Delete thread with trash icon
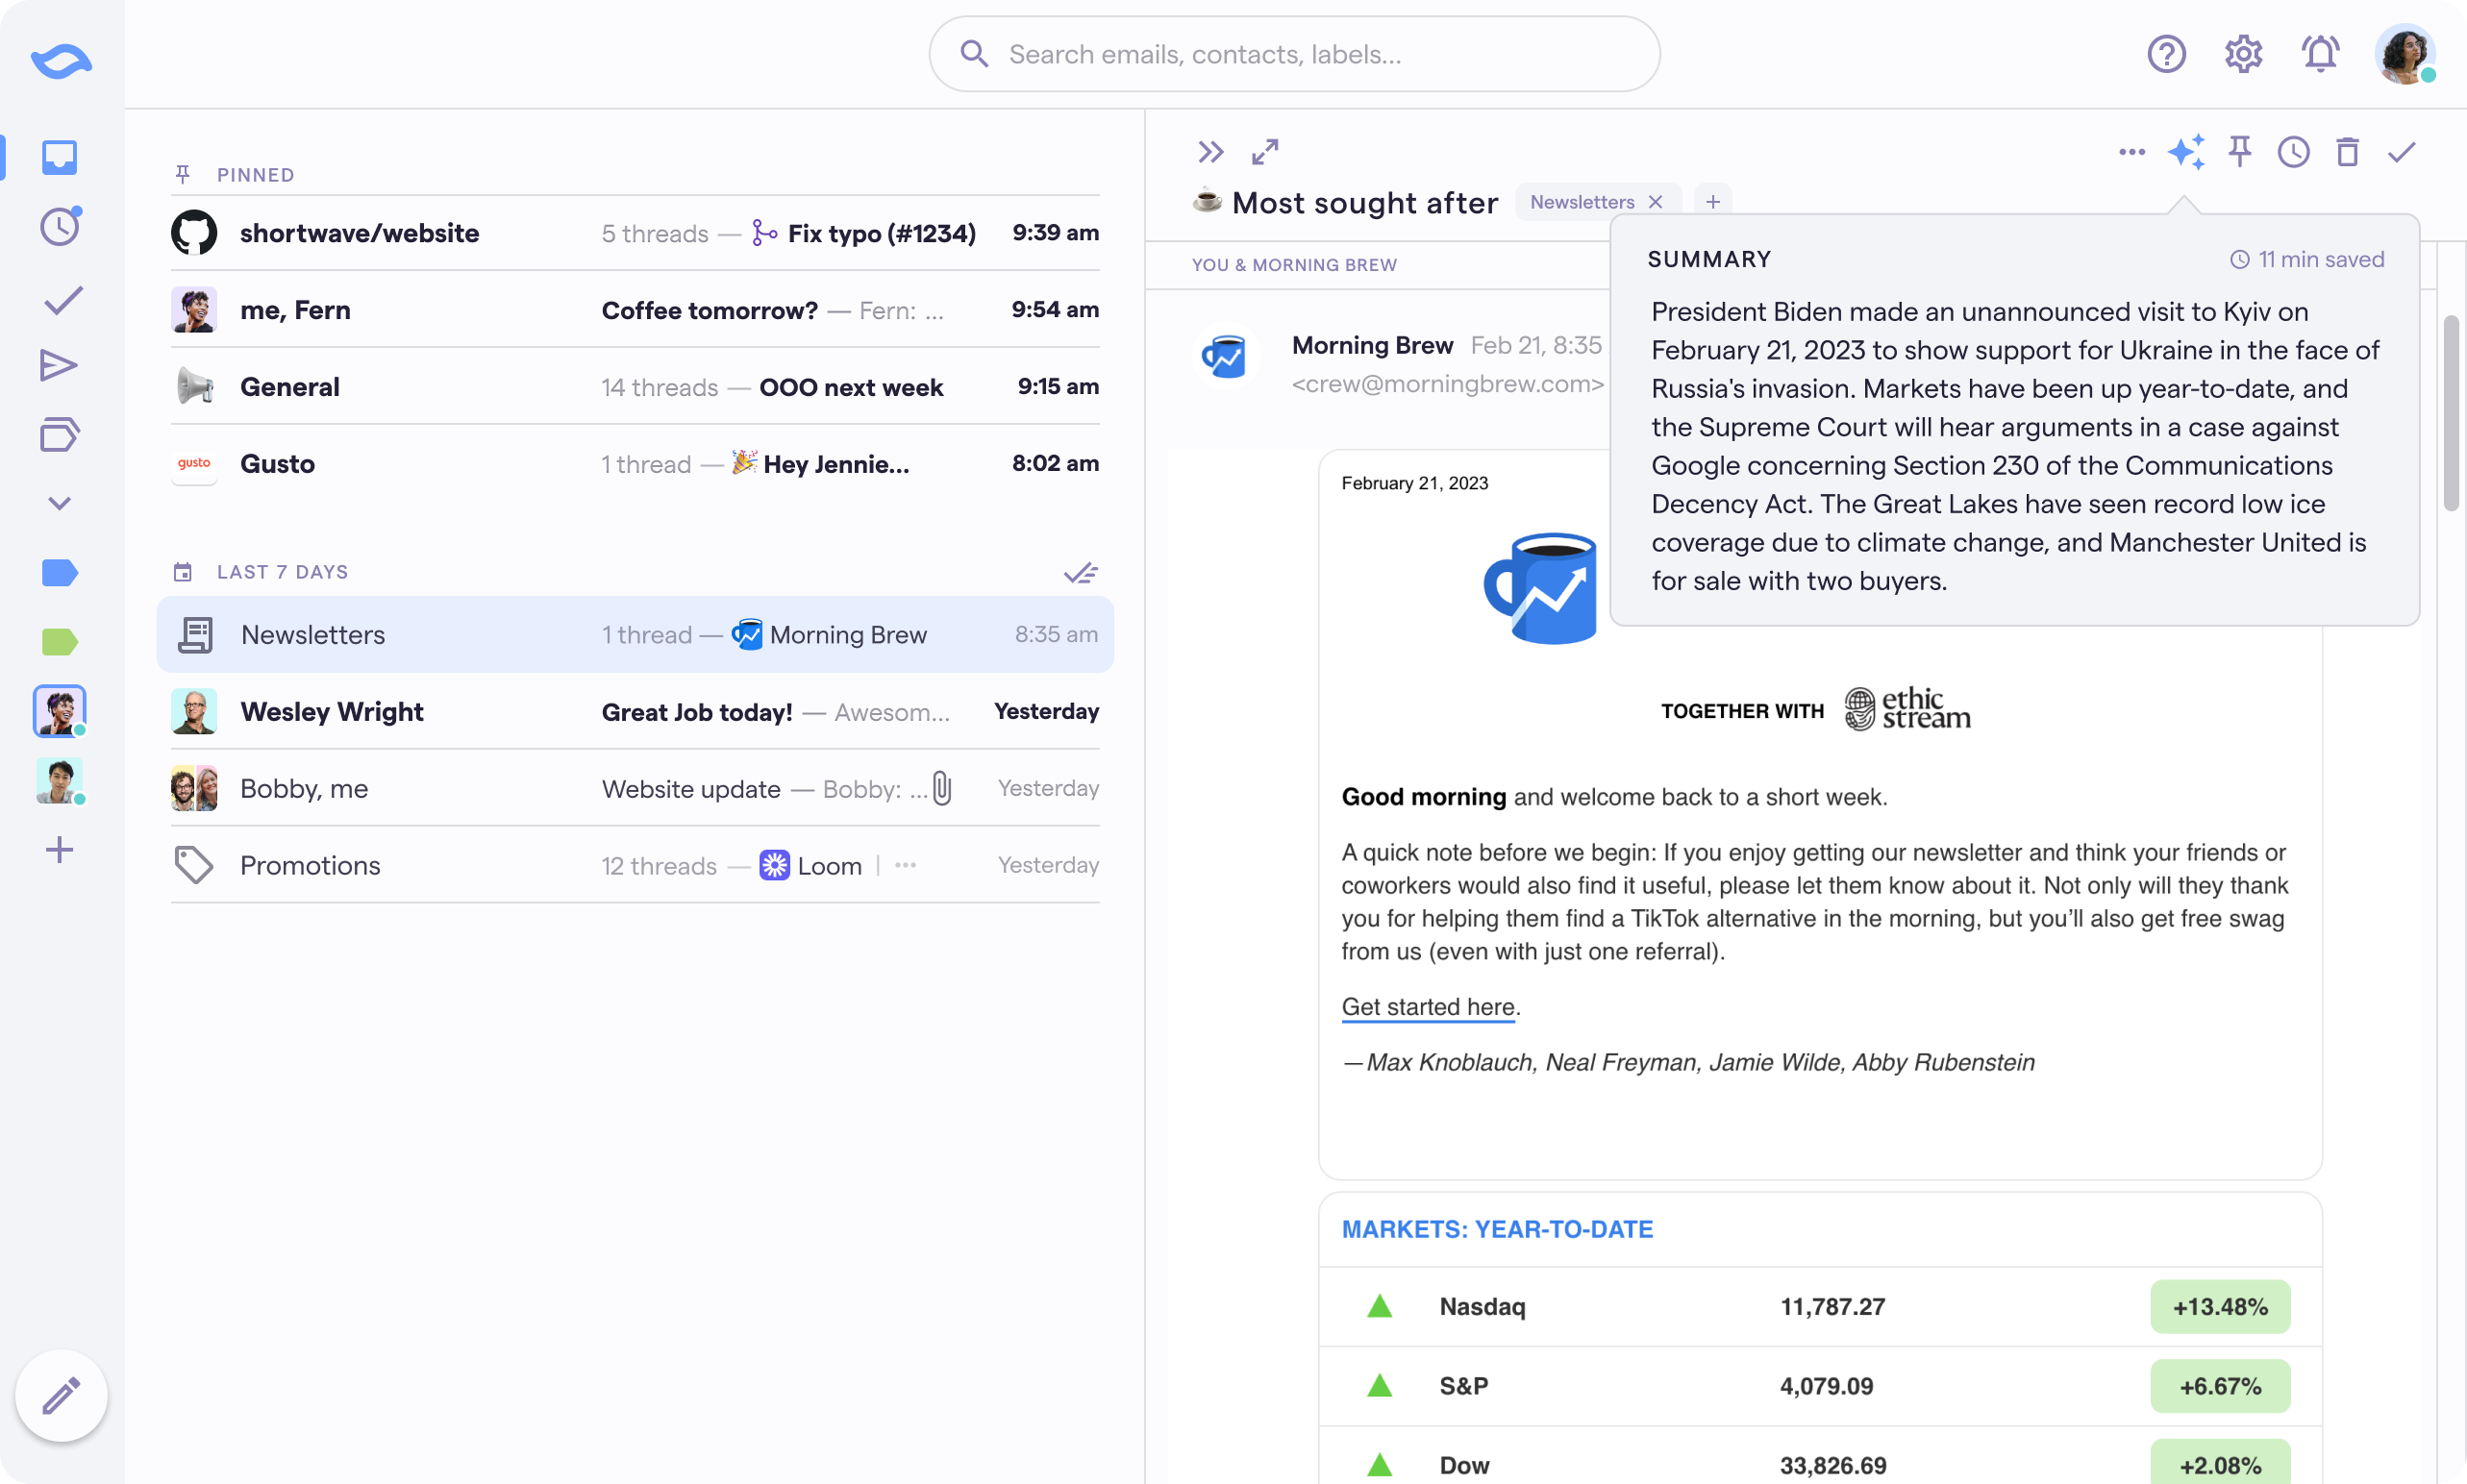 [2348, 152]
